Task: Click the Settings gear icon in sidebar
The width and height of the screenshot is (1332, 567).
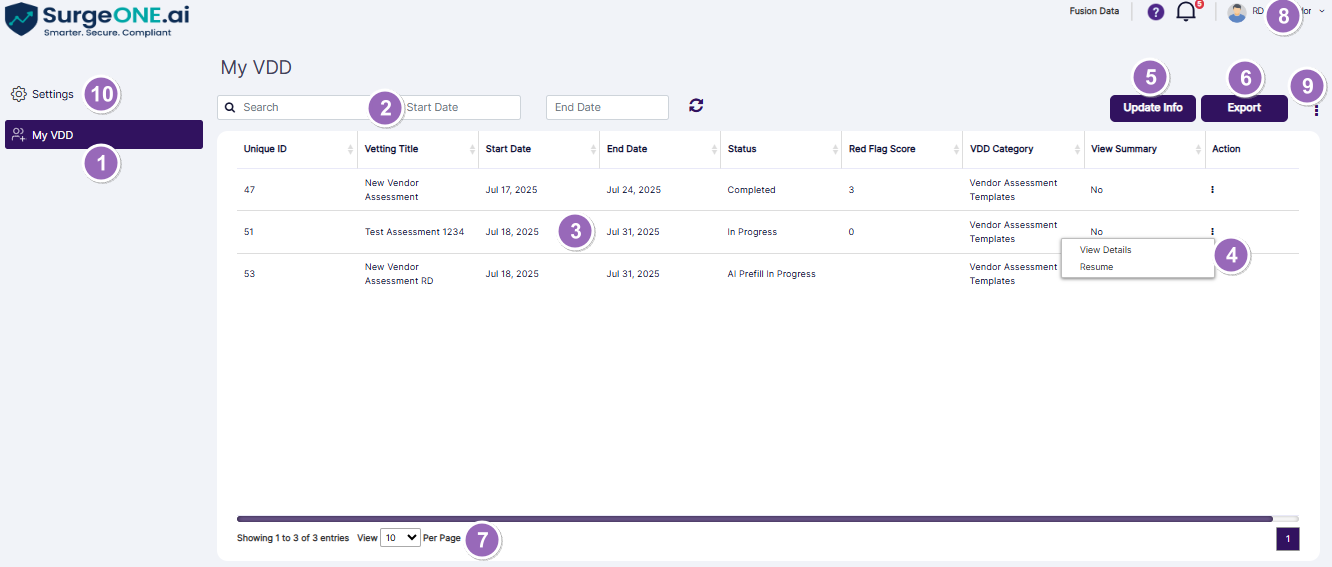Action: click(19, 94)
